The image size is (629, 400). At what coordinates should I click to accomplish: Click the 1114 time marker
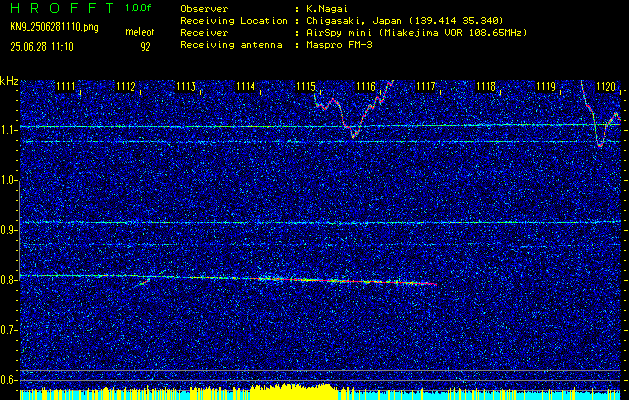pos(246,86)
